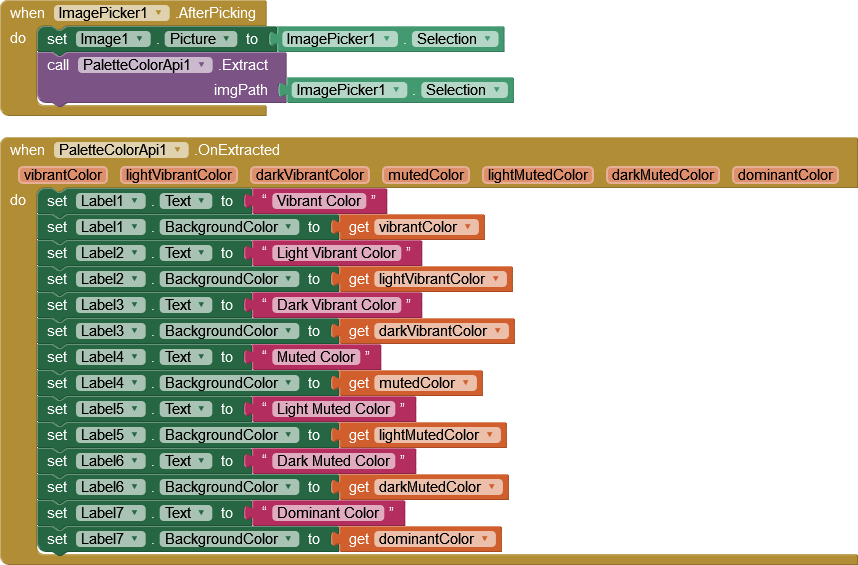858x565 pixels.
Task: Open ImagePicker1 dropdown in set Image1 Picture row
Action: (339, 39)
